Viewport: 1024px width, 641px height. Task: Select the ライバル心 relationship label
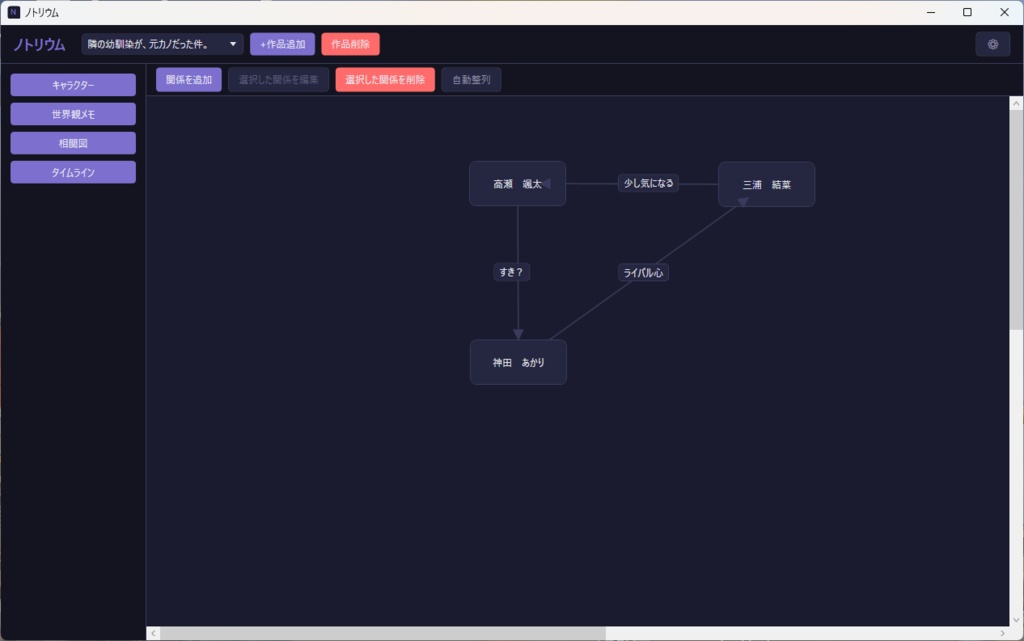click(x=643, y=273)
